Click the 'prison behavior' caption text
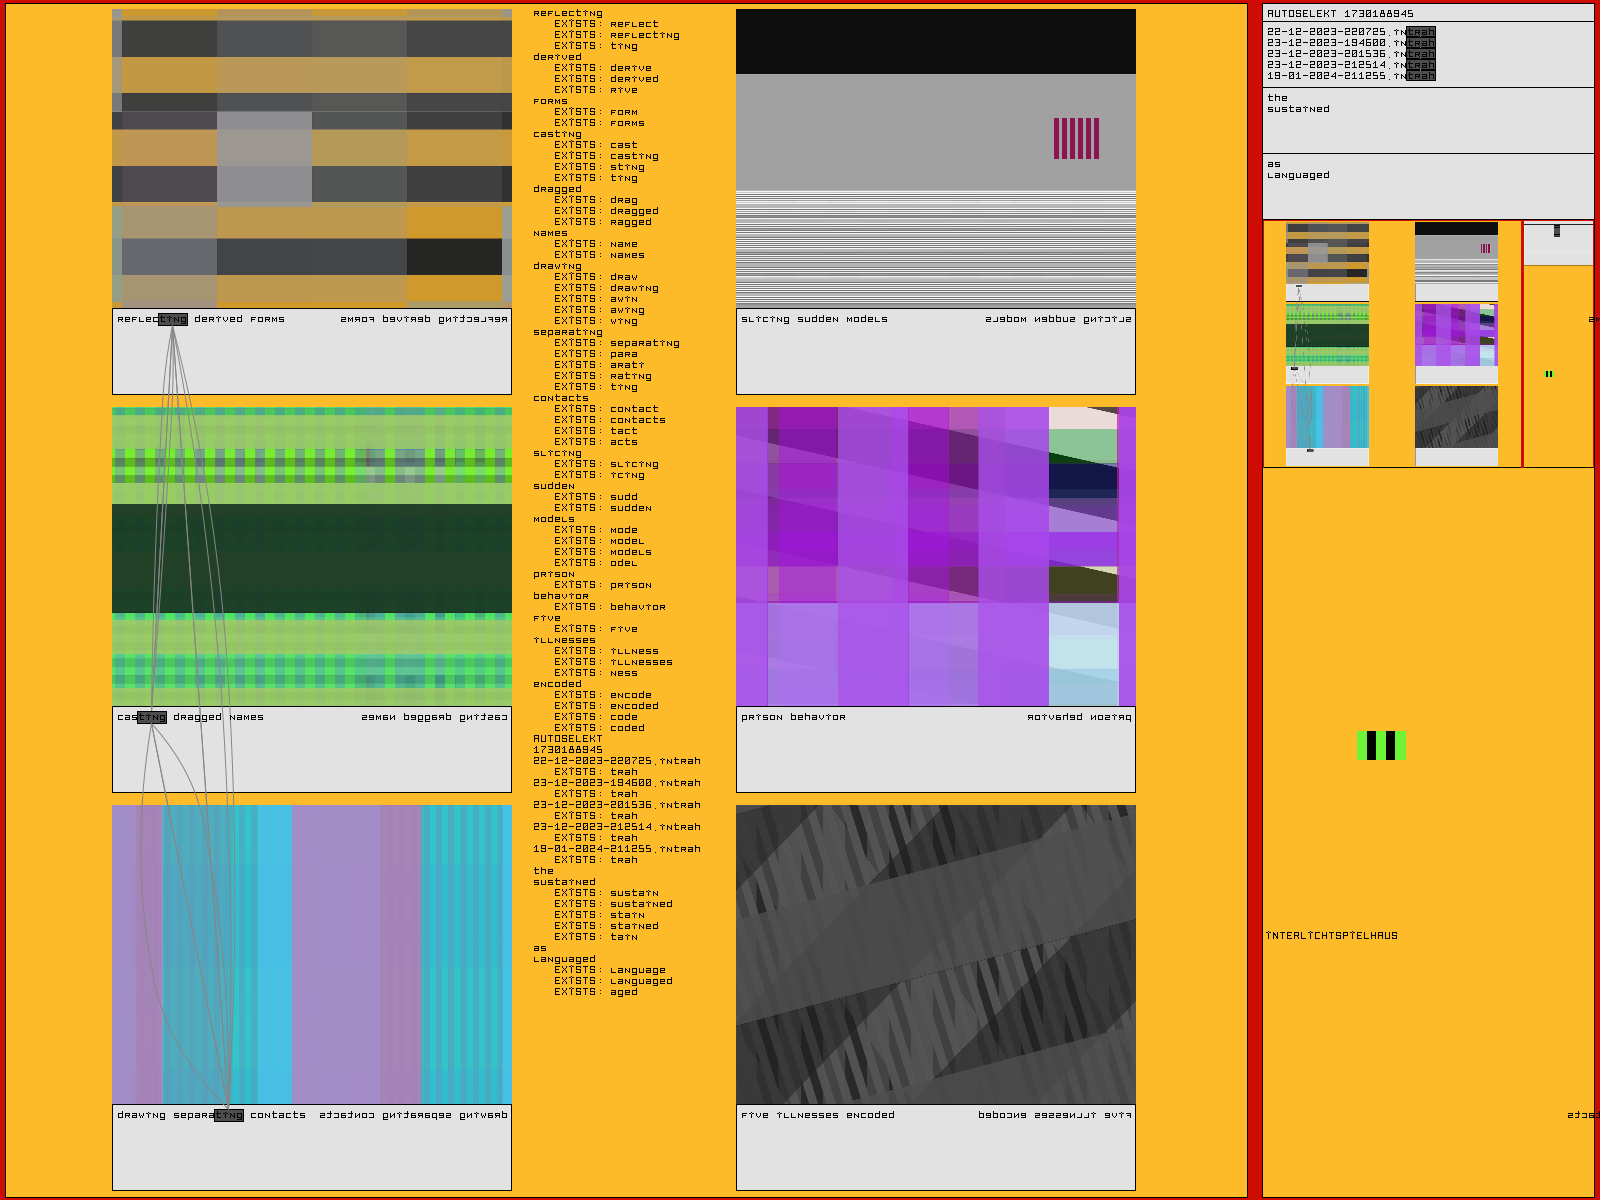1600x1200 pixels. 793,717
